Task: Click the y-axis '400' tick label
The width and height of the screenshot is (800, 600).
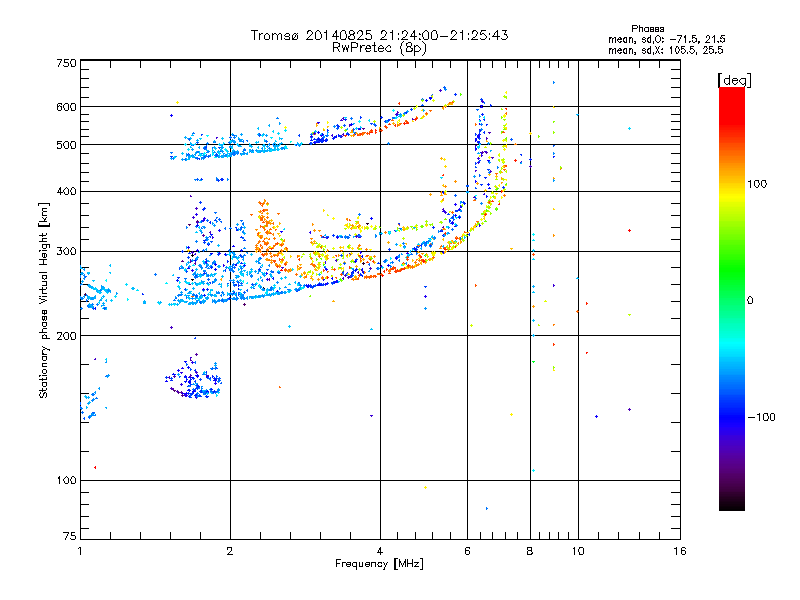Action: point(67,191)
